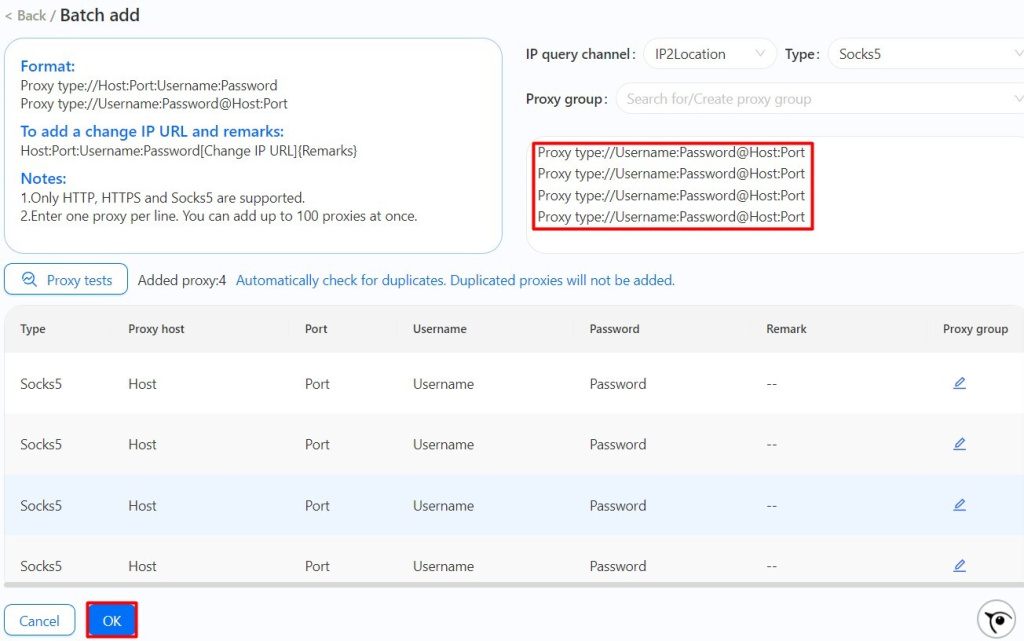Image resolution: width=1024 pixels, height=641 pixels.
Task: Click the Type column header
Action: coord(33,329)
